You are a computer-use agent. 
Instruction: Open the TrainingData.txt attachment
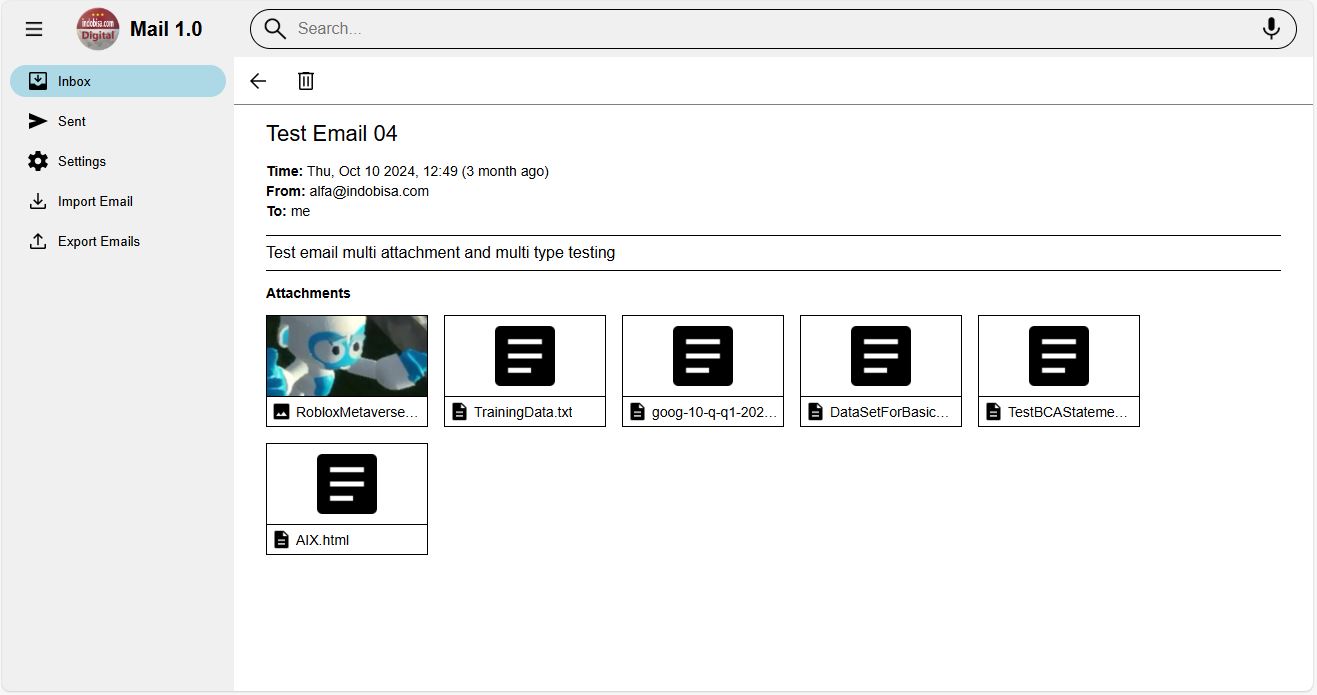click(524, 411)
